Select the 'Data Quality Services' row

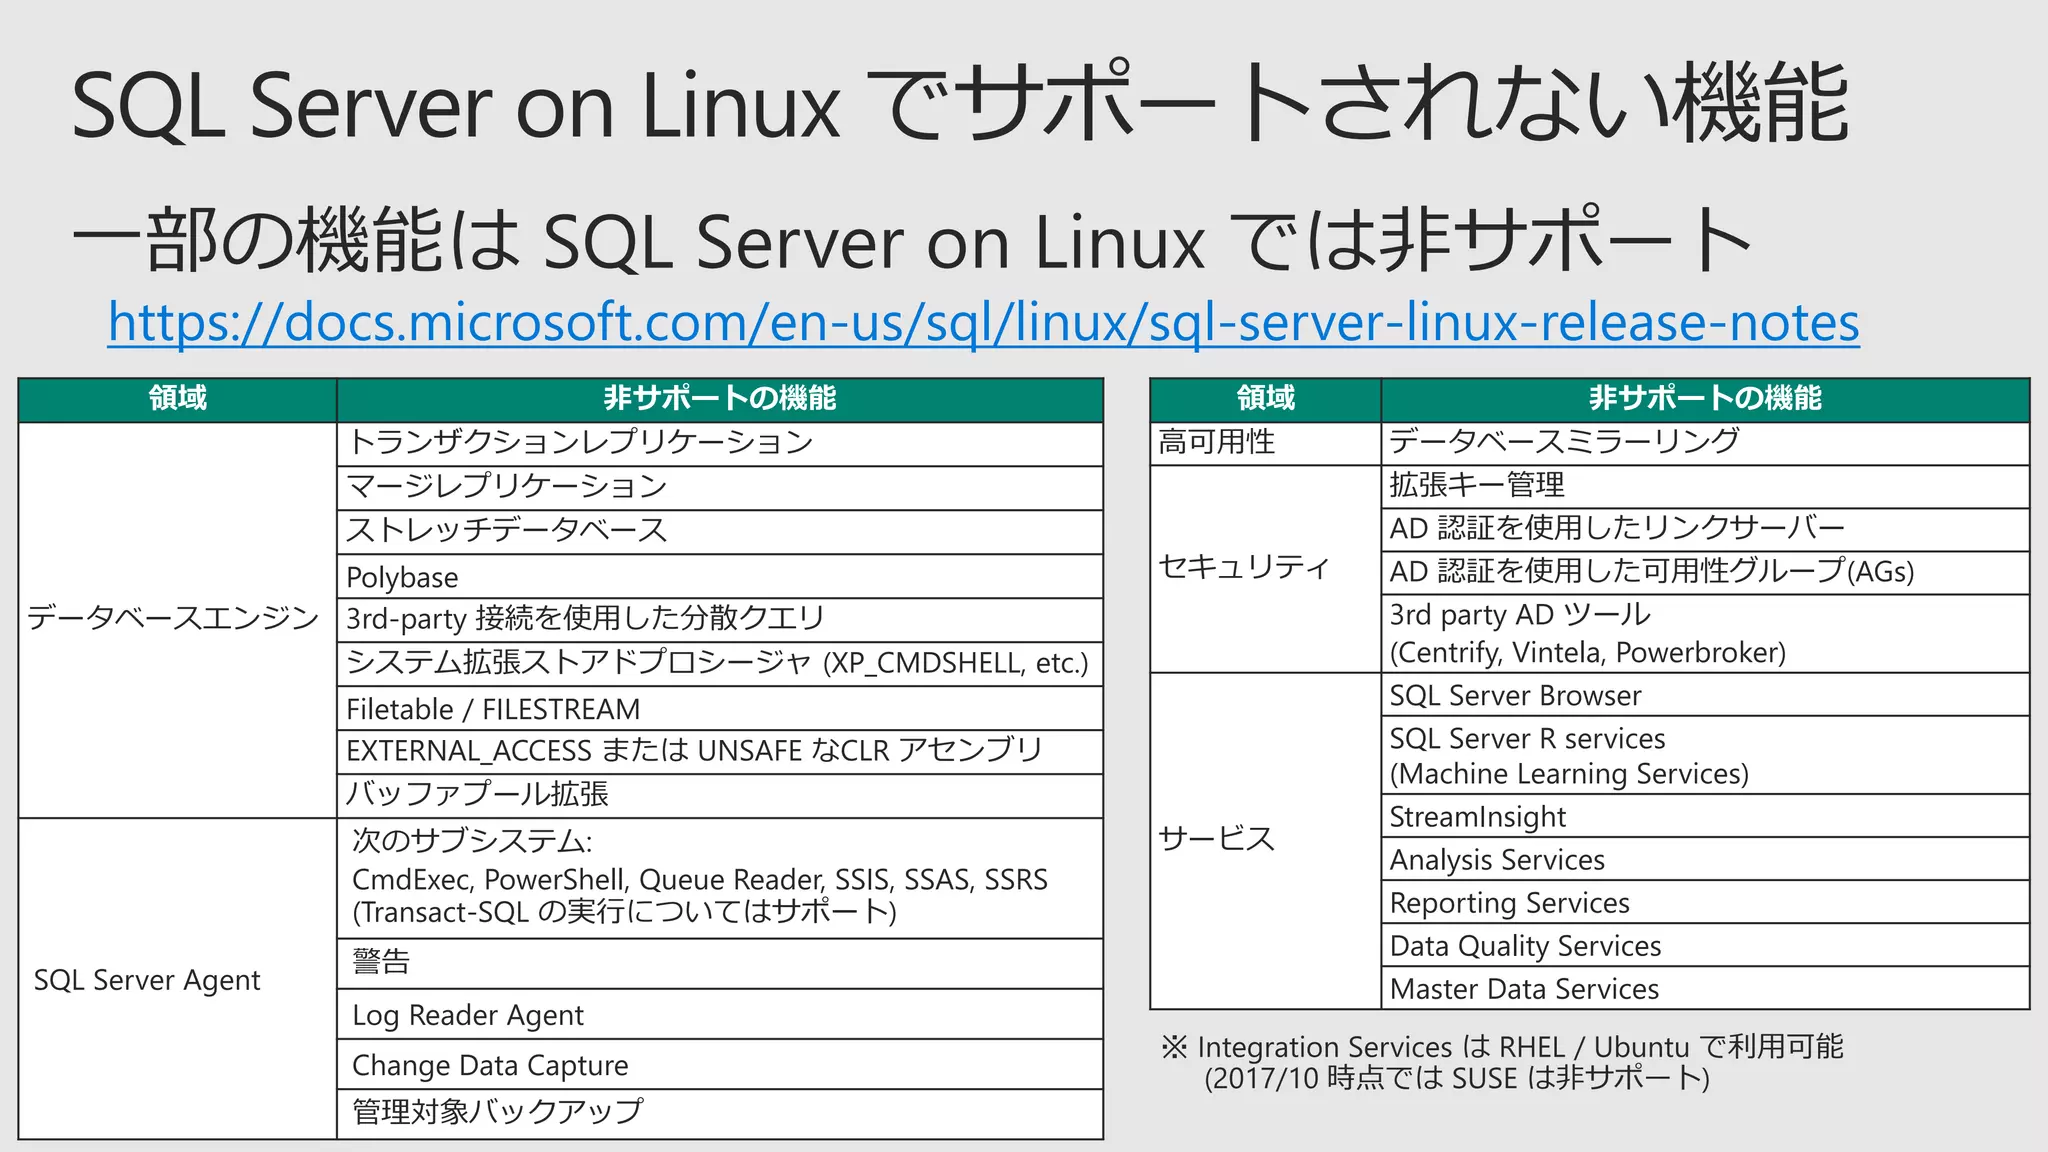click(x=1705, y=945)
